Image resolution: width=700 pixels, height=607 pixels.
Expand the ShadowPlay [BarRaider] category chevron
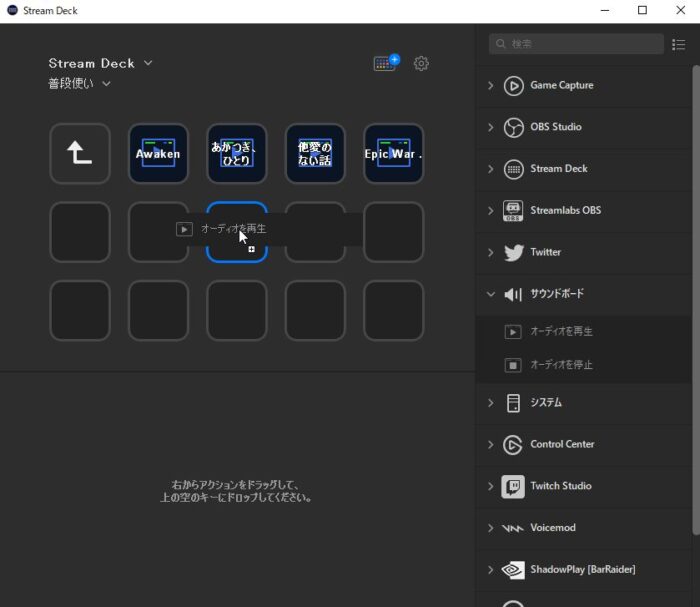tap(491, 570)
